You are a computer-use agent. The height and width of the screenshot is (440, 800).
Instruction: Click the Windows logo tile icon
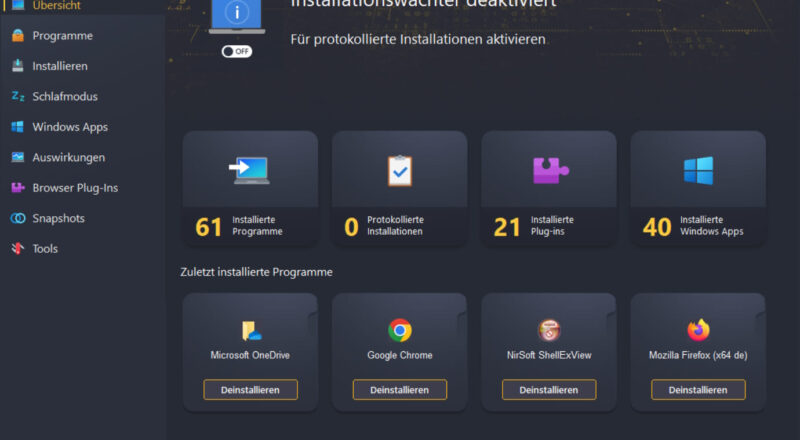coord(698,170)
